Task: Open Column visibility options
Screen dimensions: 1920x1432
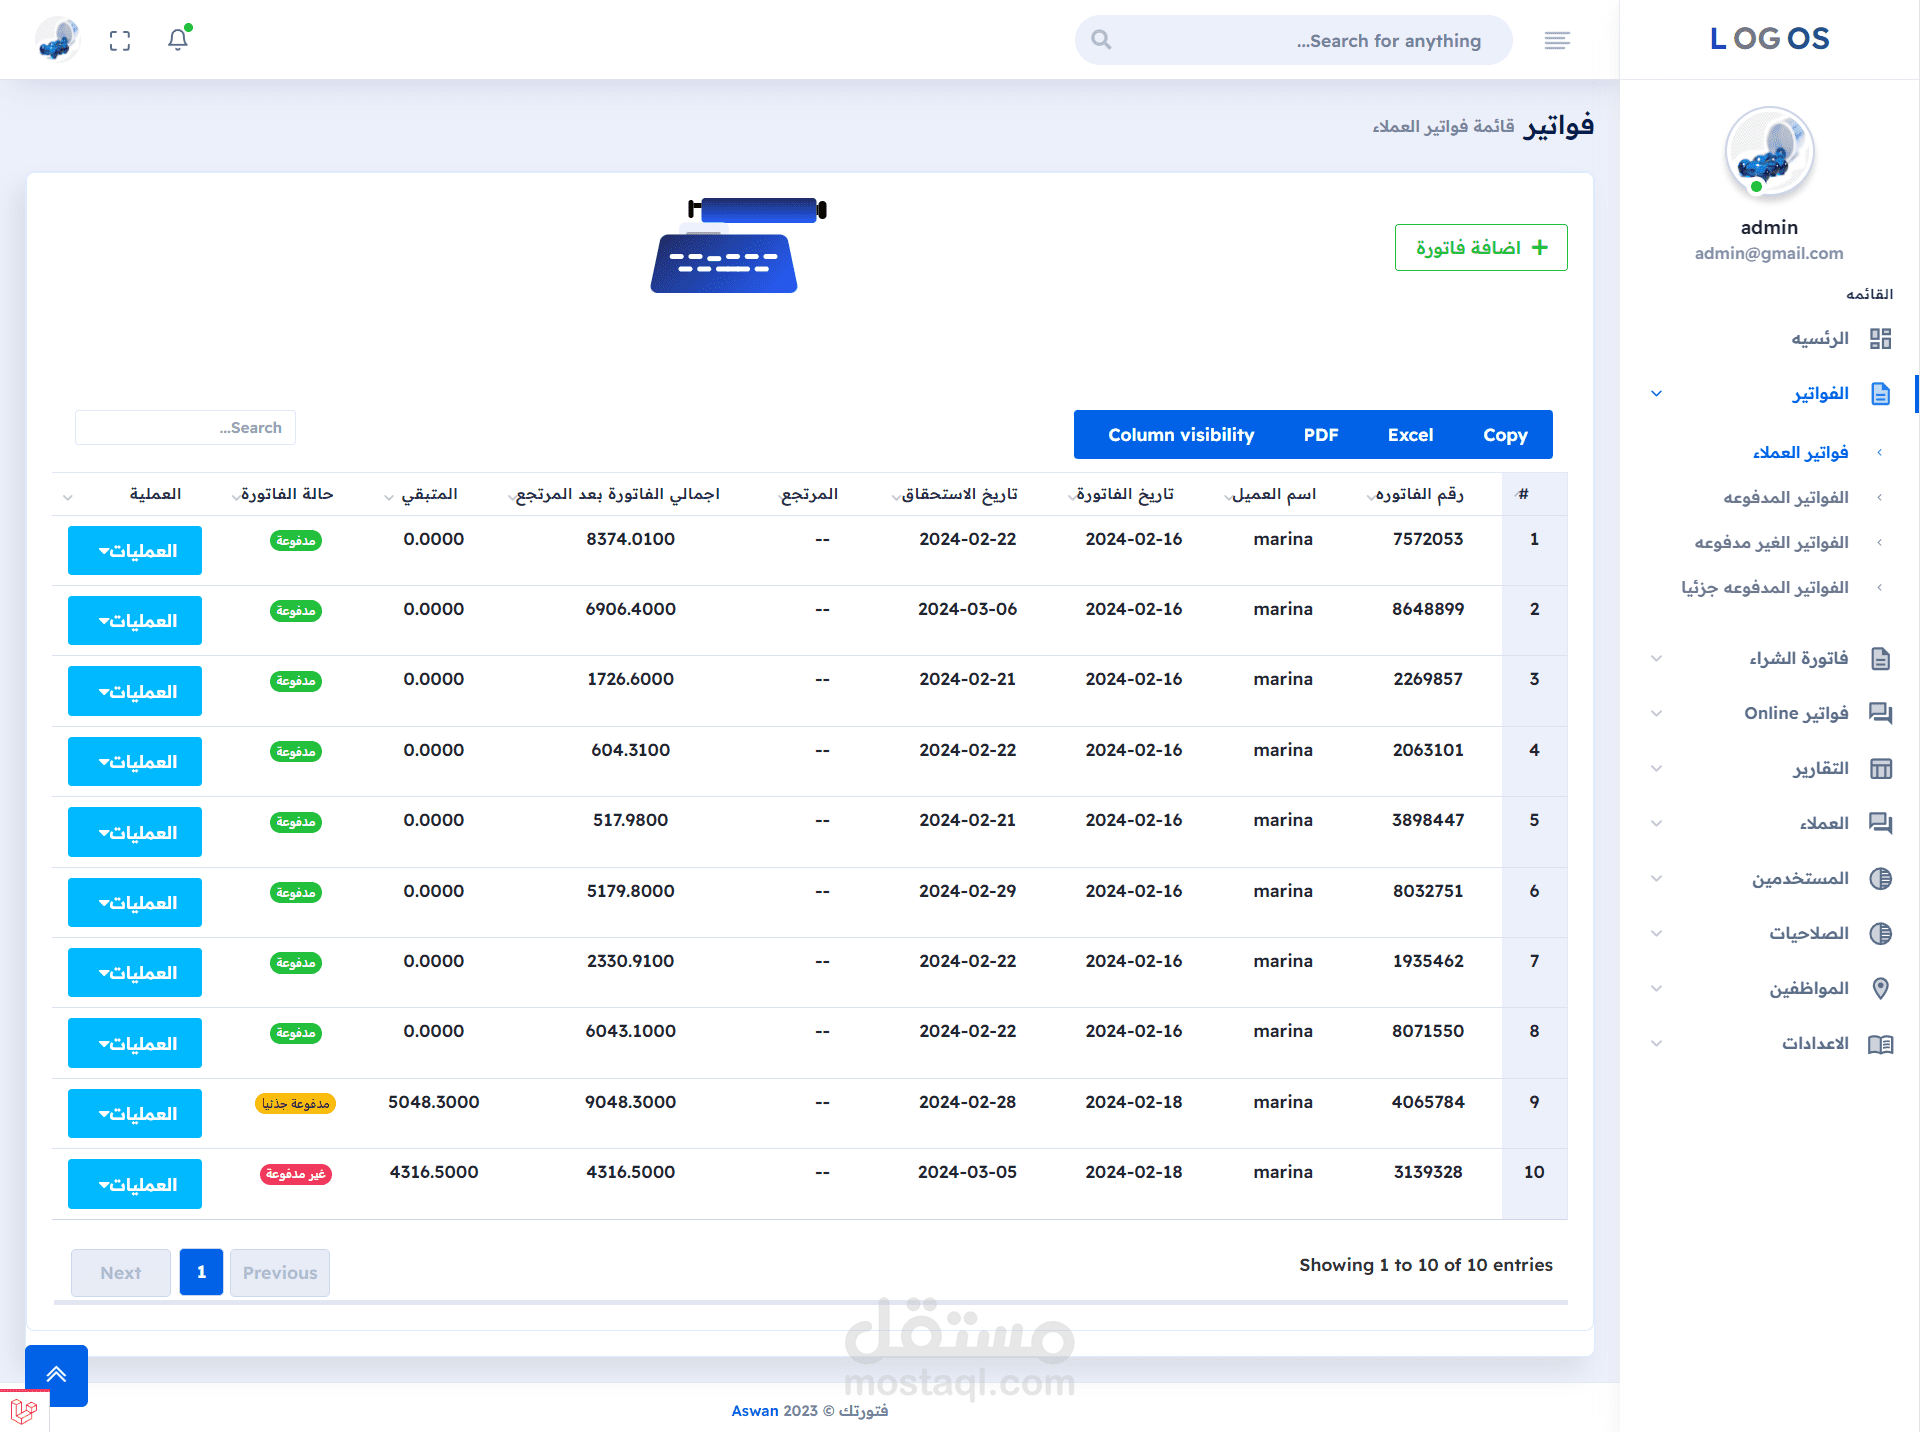Action: tap(1180, 435)
